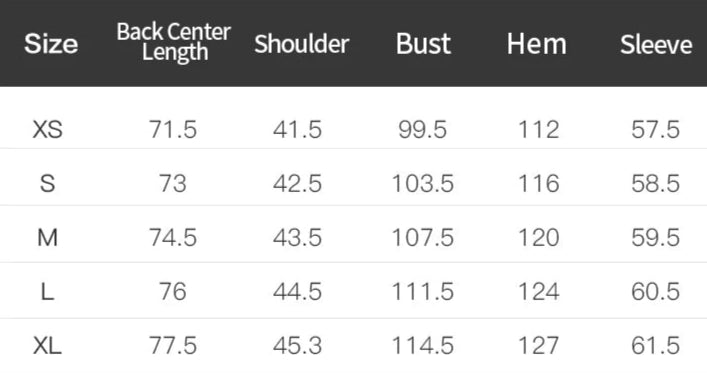Click the XS size row label
The height and width of the screenshot is (373, 707).
click(x=47, y=129)
